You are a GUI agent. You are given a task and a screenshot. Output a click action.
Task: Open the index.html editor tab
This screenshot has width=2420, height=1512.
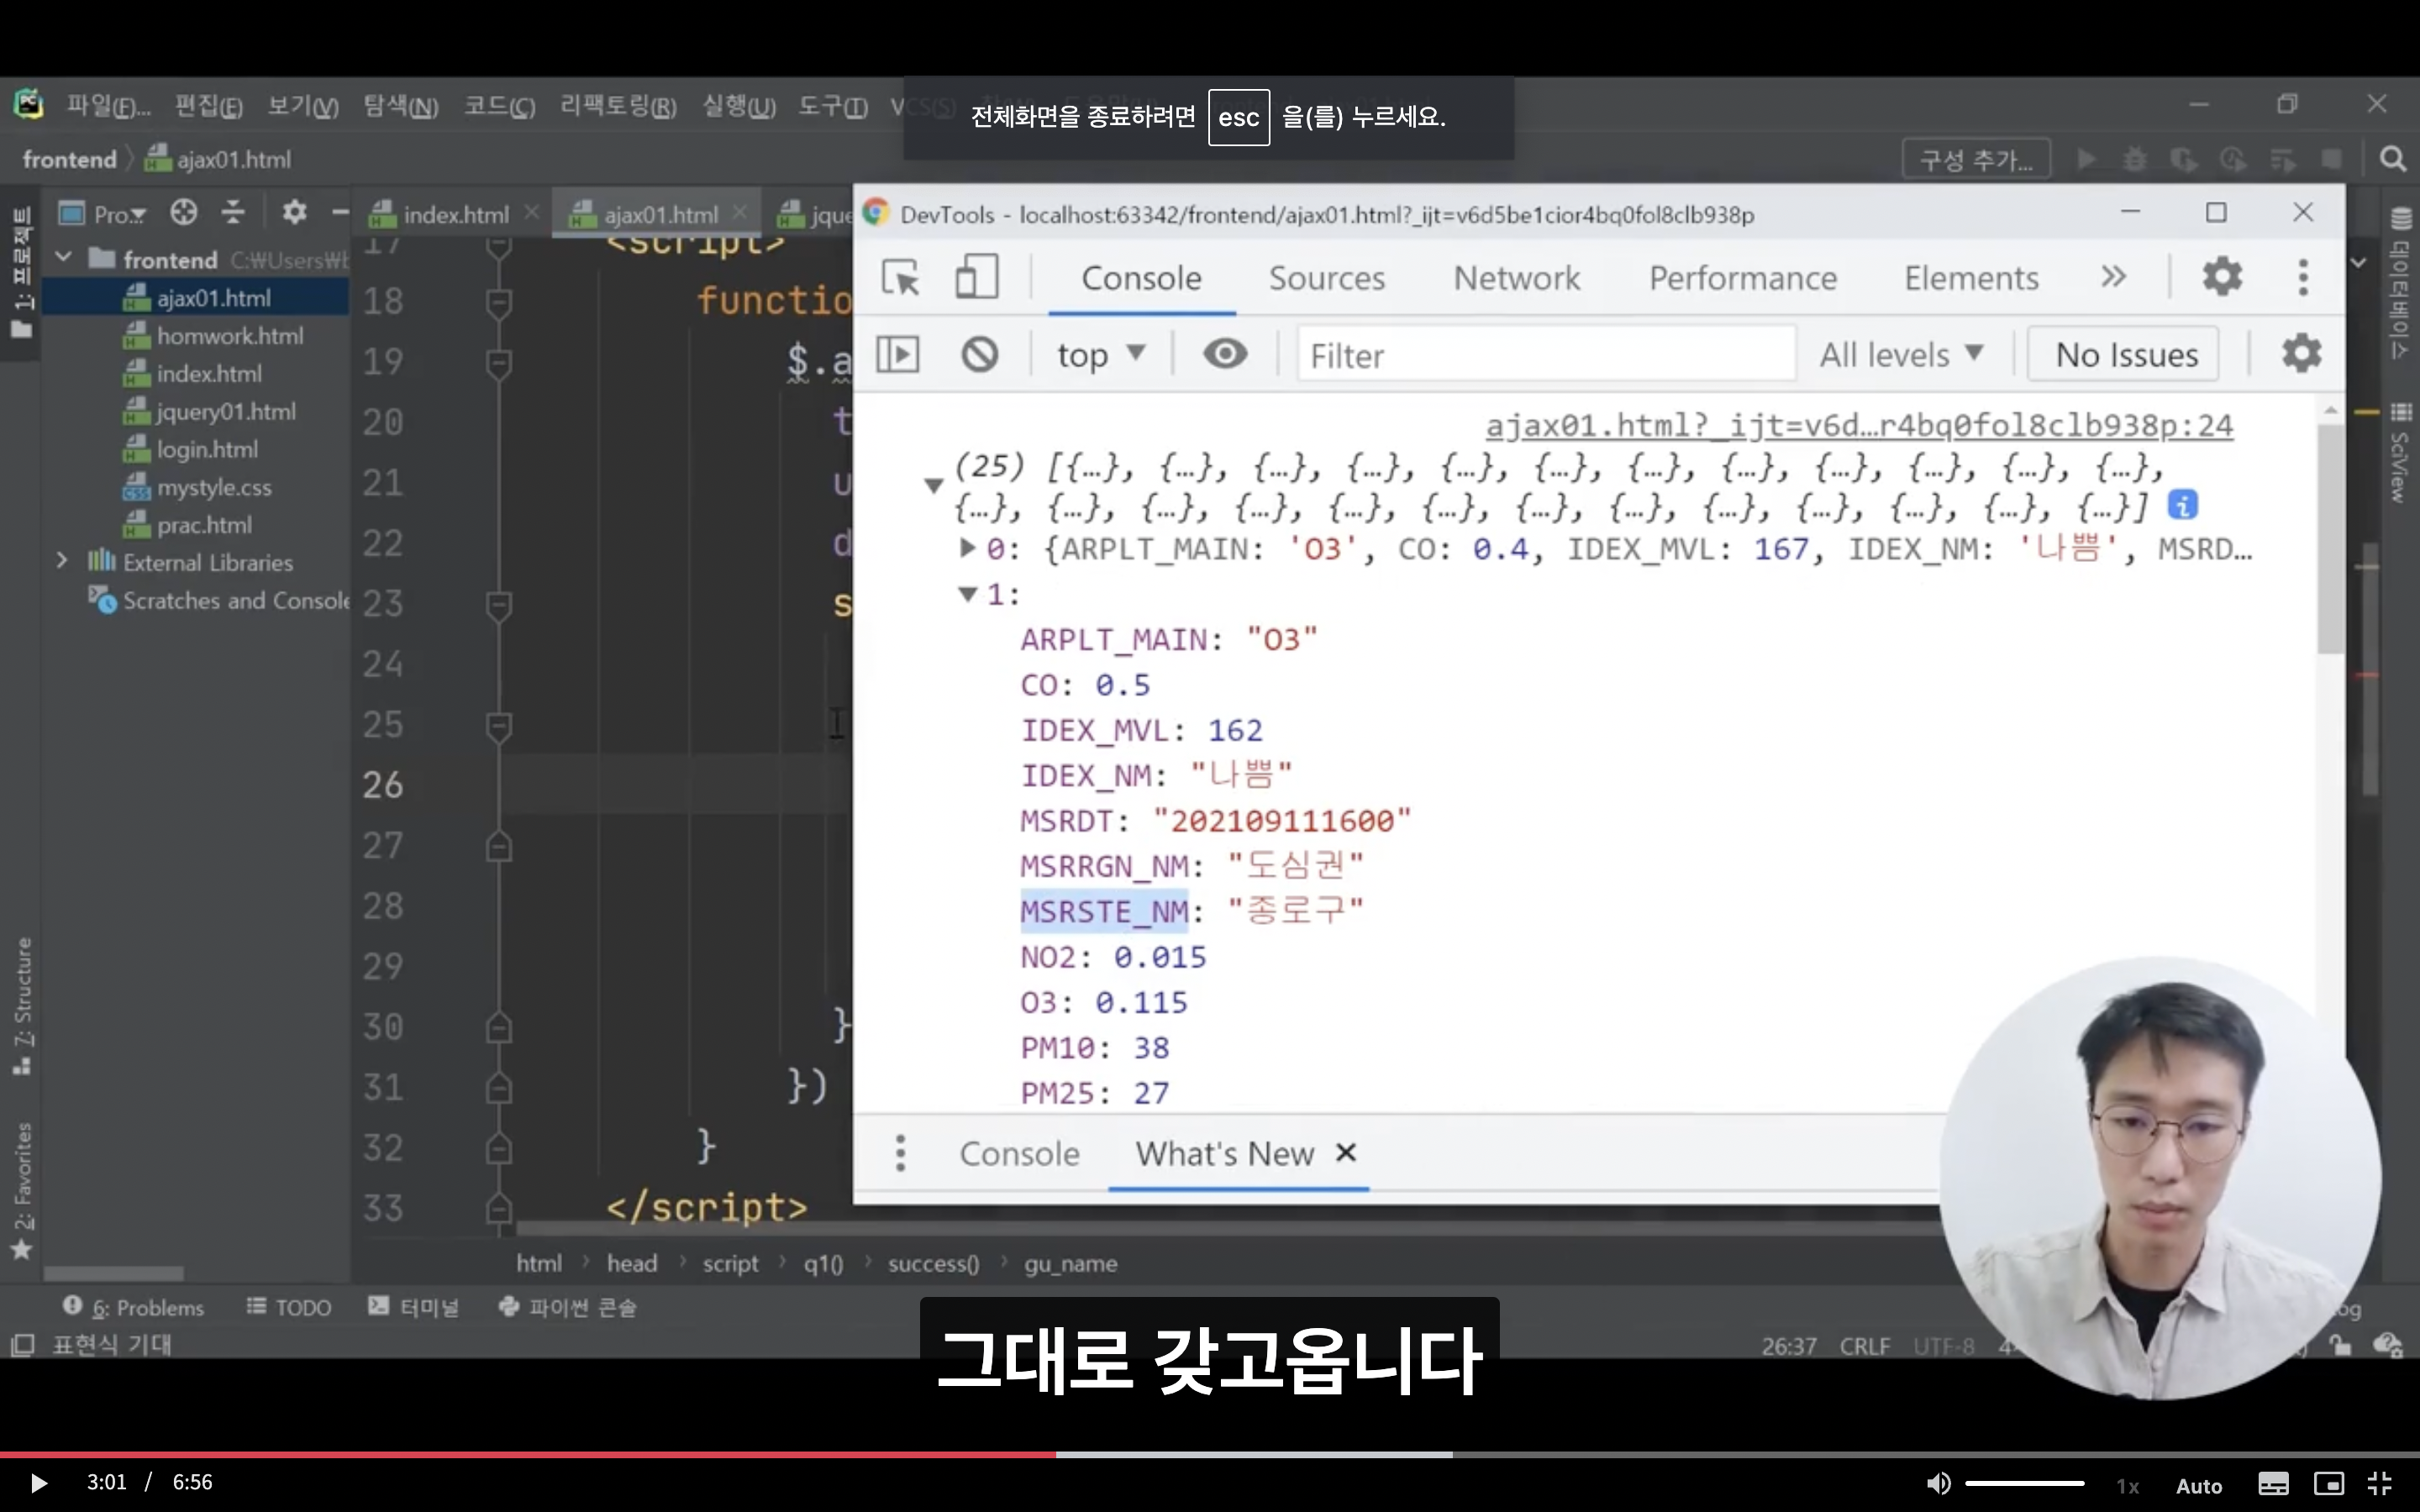click(455, 214)
